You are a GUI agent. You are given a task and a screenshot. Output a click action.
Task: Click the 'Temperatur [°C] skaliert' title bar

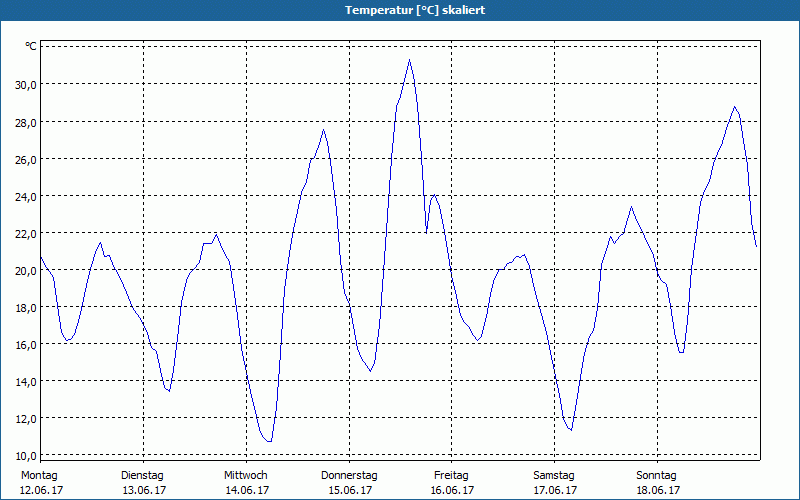coord(400,10)
